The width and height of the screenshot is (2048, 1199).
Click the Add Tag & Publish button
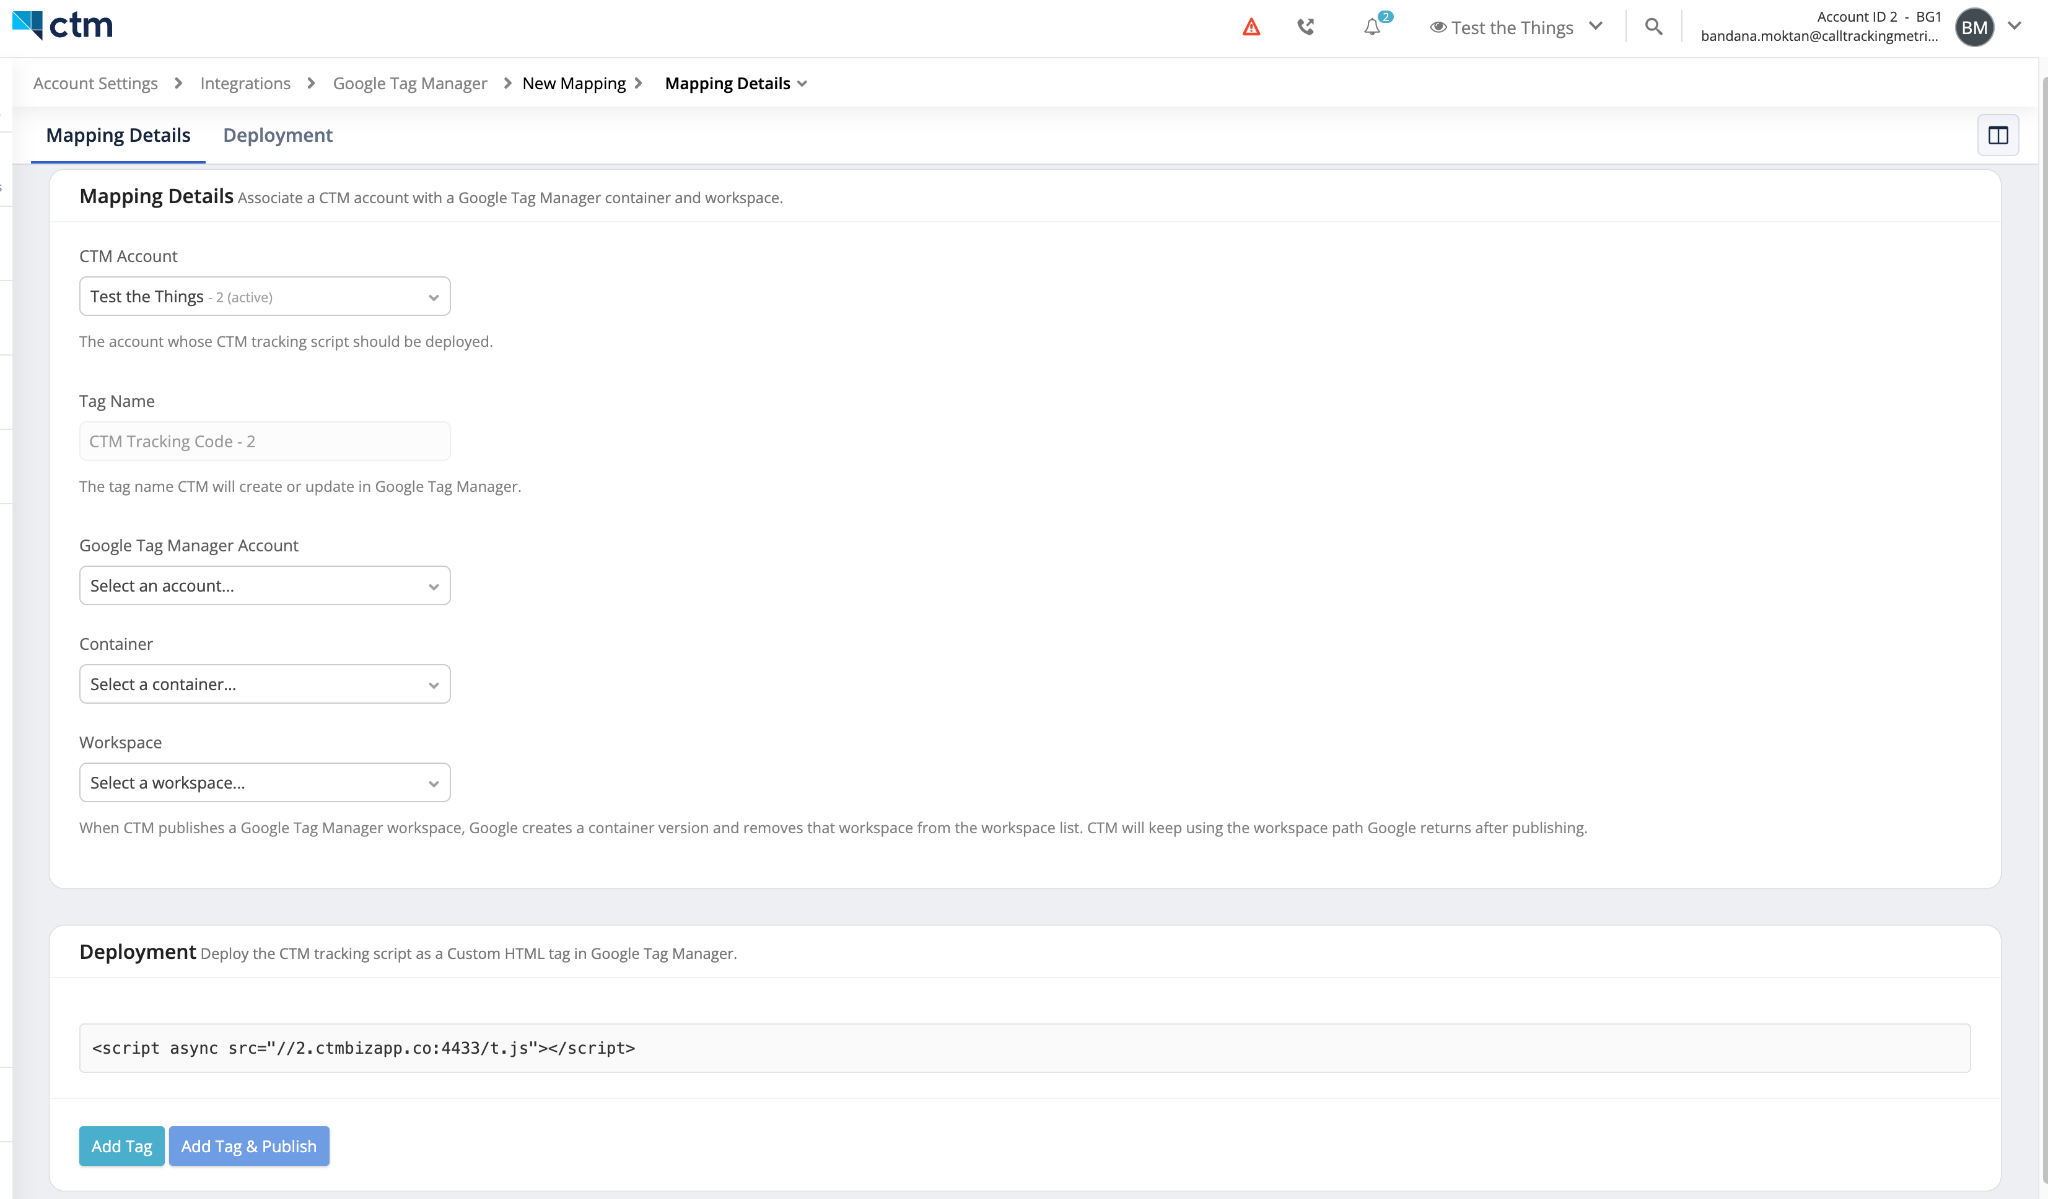tap(249, 1146)
